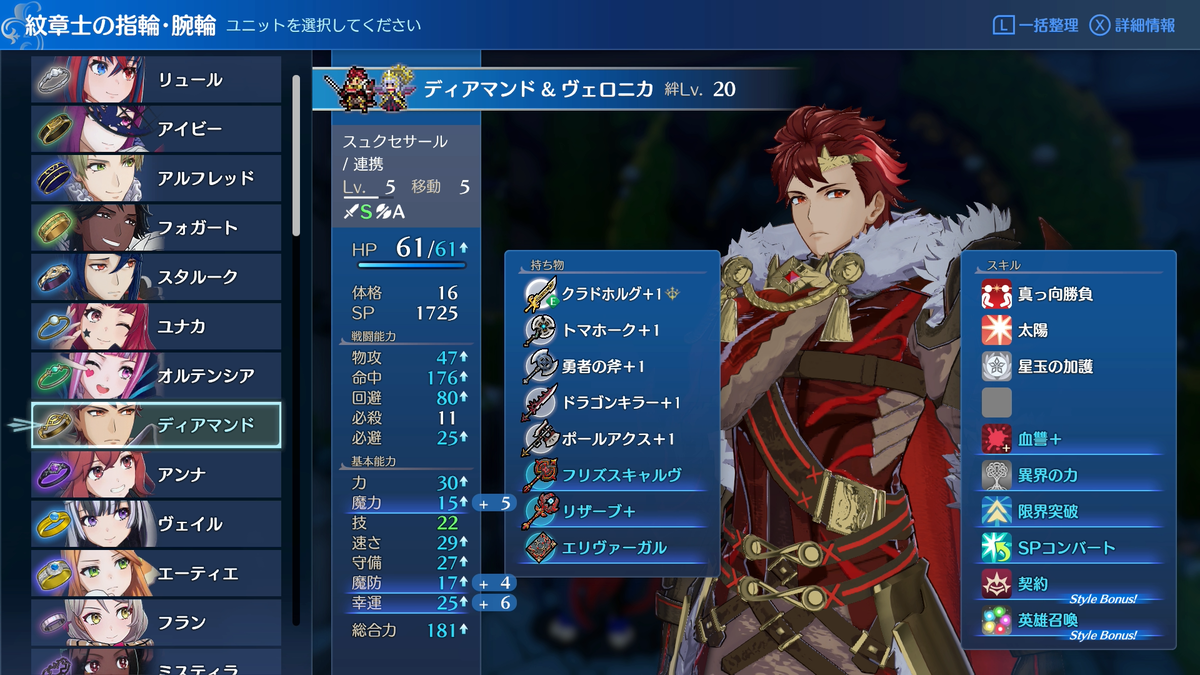This screenshot has height=675, width=1200.
Task: Select the クラドホルグ+1 sword icon
Action: (540, 295)
